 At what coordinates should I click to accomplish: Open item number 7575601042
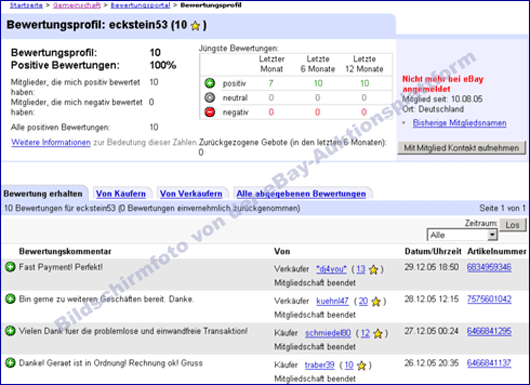489,299
